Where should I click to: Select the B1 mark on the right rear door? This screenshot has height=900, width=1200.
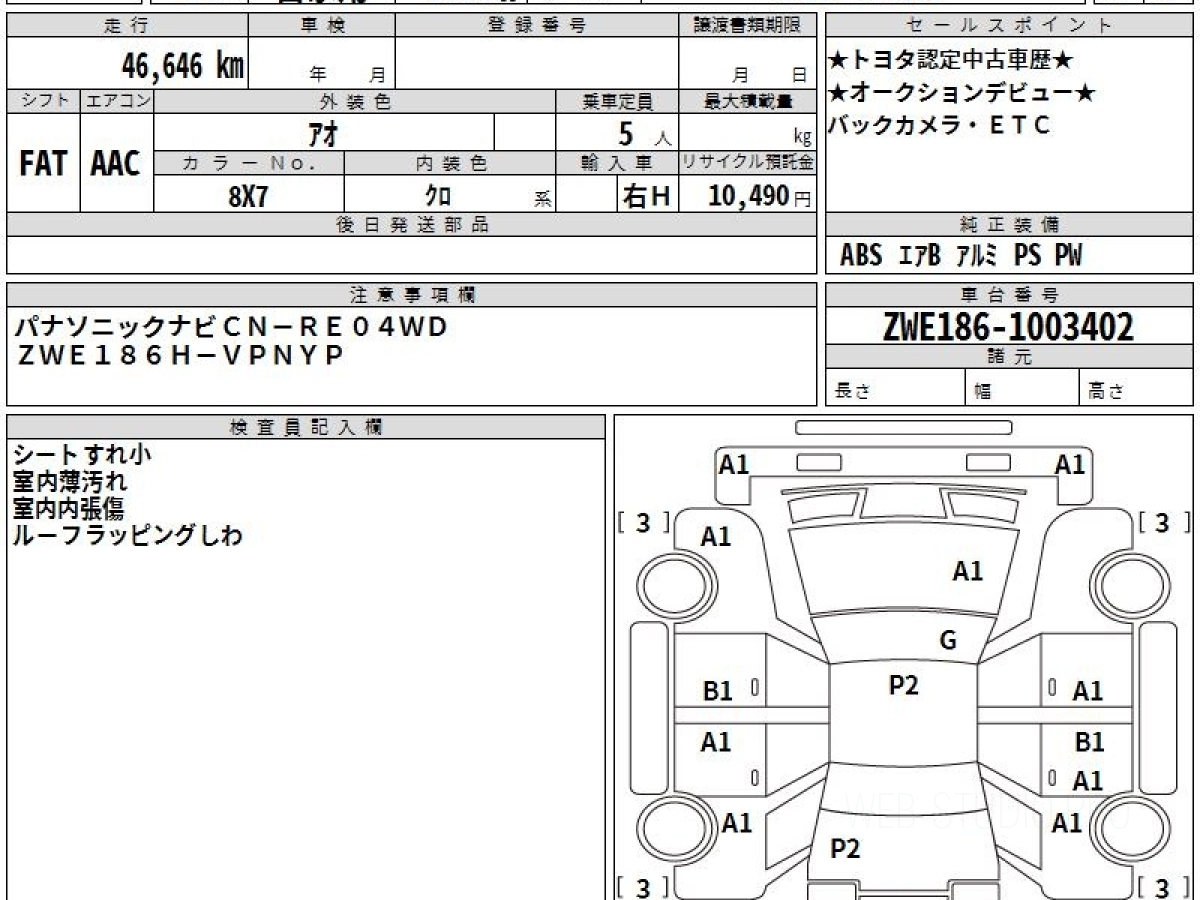point(1089,743)
